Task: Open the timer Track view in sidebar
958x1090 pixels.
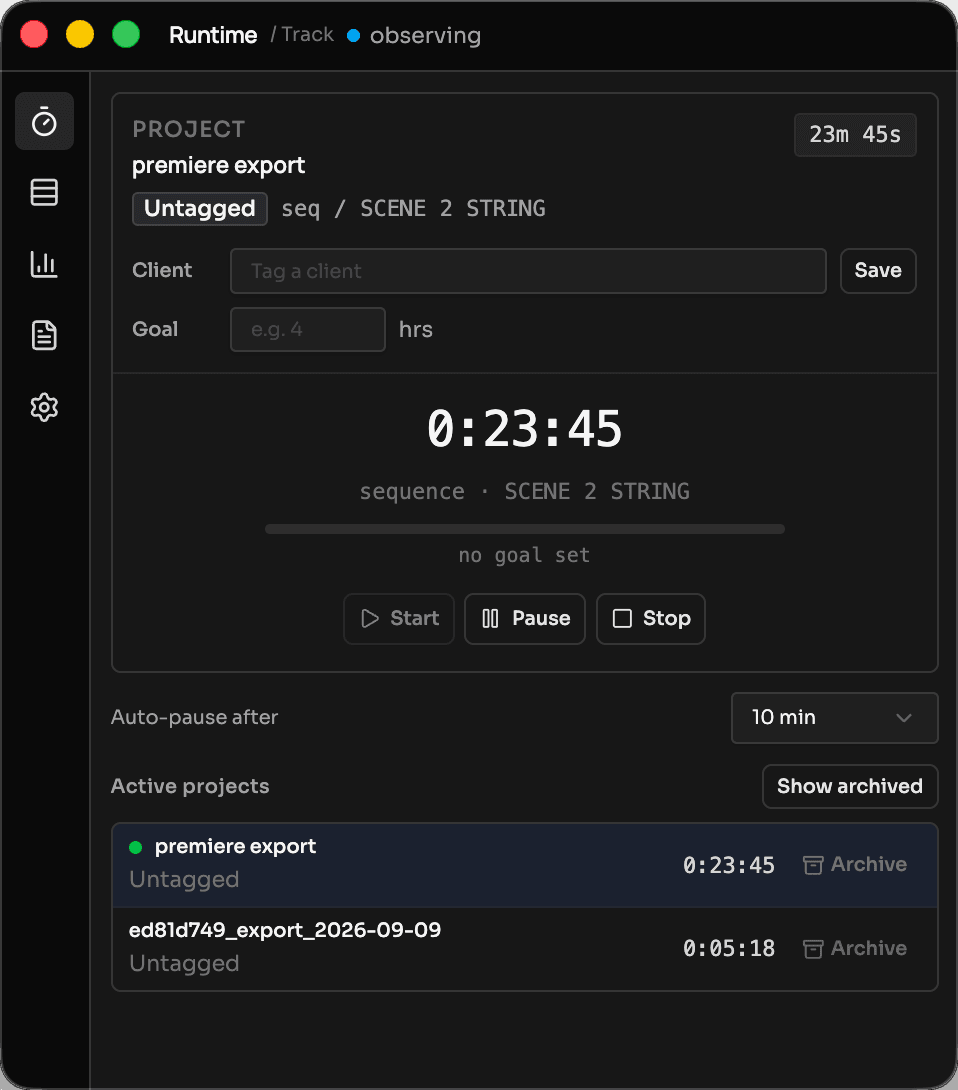Action: tap(44, 122)
